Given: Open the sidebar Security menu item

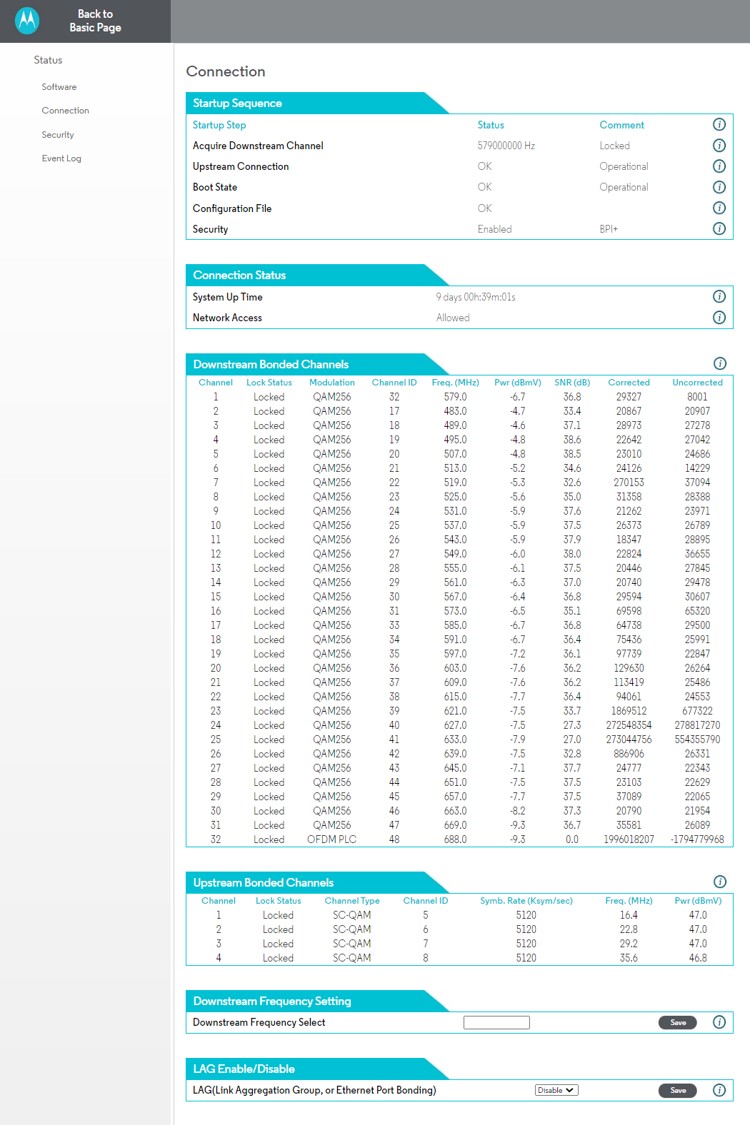Looking at the screenshot, I should pos(57,135).
